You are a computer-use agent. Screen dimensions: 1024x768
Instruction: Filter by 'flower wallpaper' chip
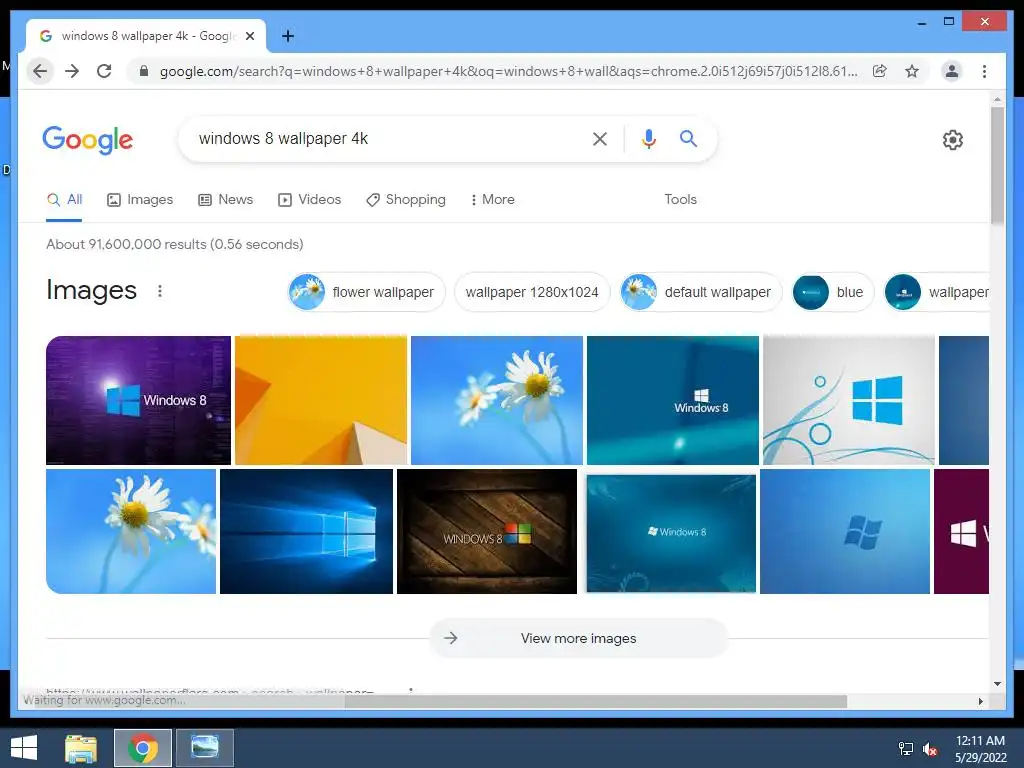(366, 292)
